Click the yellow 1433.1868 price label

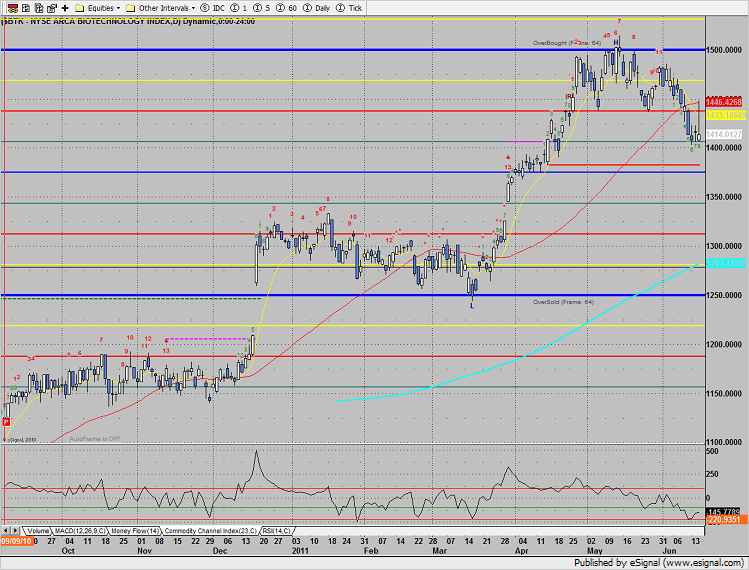(x=726, y=116)
